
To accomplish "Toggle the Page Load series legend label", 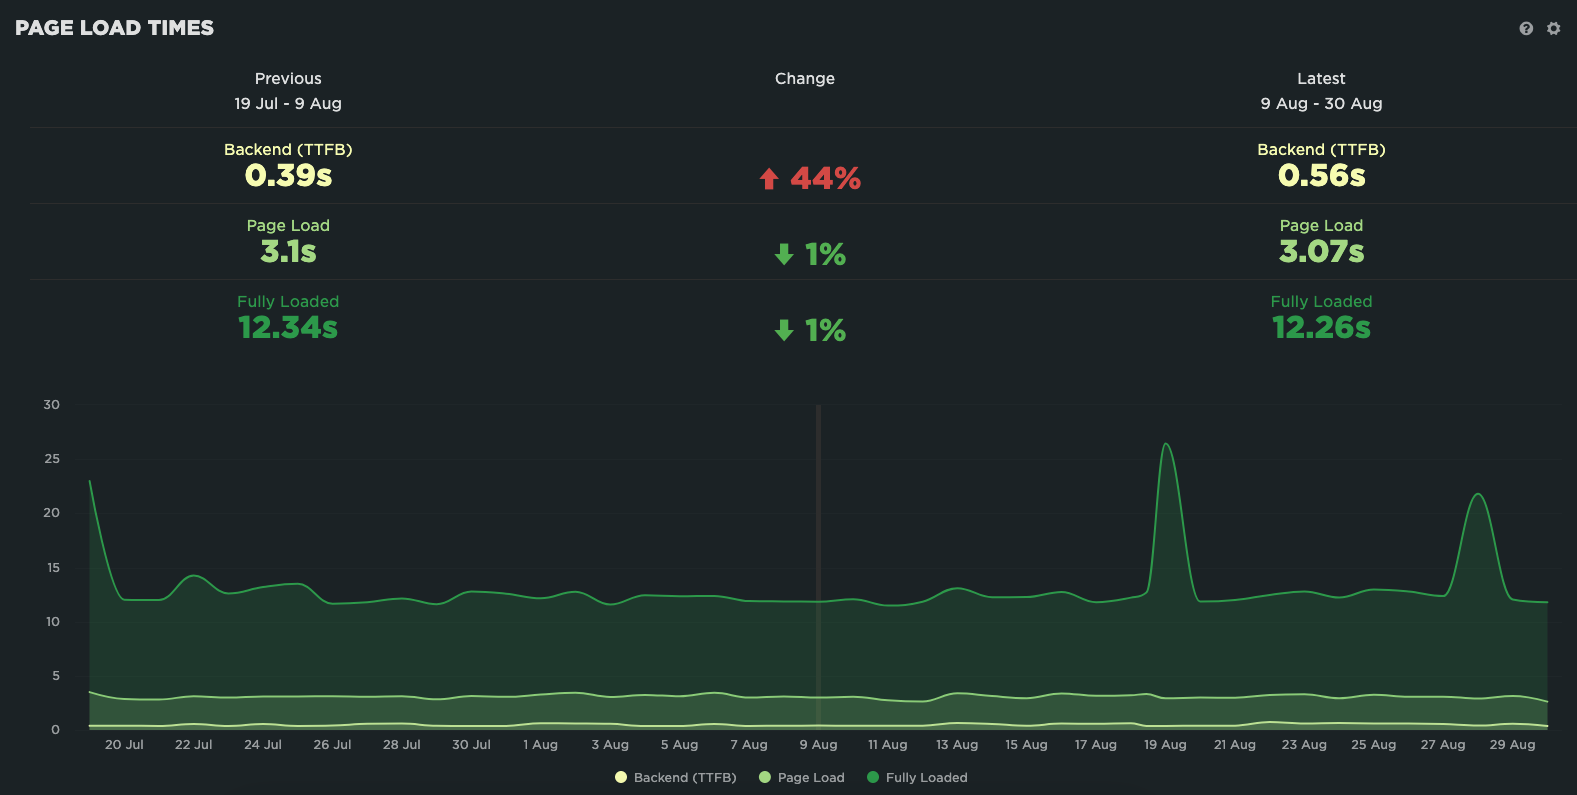I will click(x=811, y=777).
